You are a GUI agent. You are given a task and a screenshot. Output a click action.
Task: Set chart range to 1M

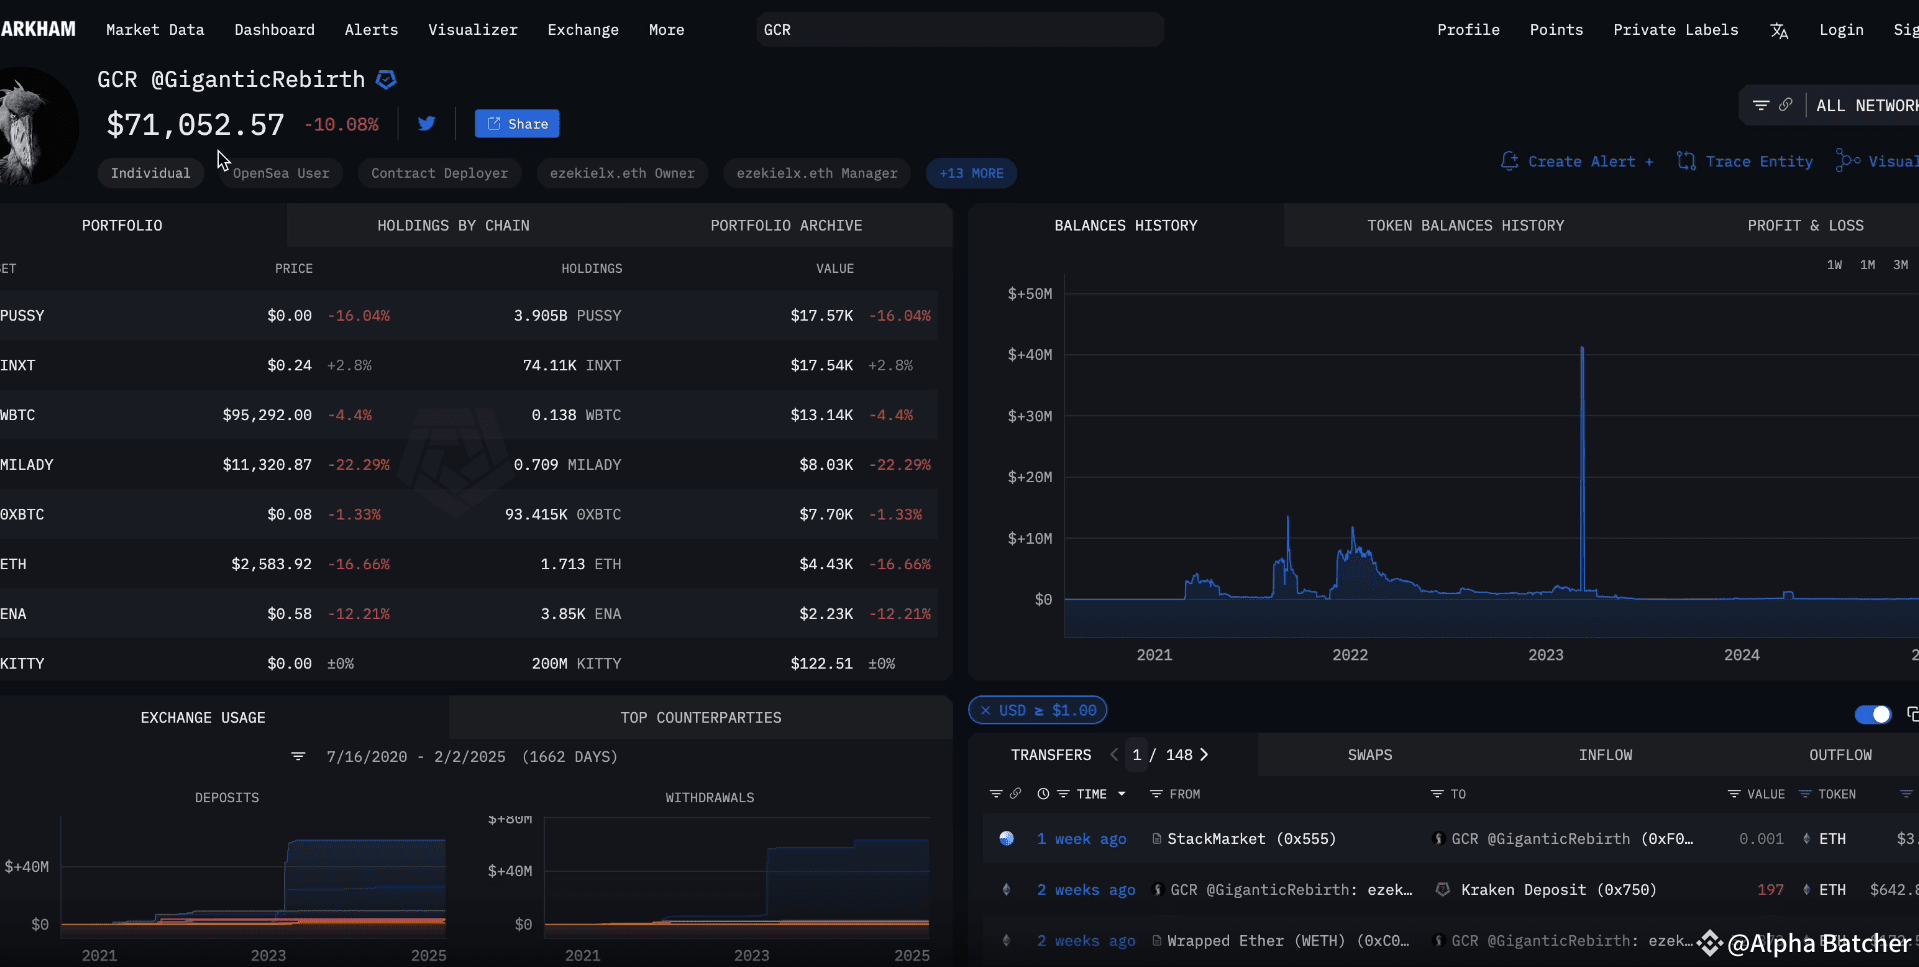[x=1868, y=265]
